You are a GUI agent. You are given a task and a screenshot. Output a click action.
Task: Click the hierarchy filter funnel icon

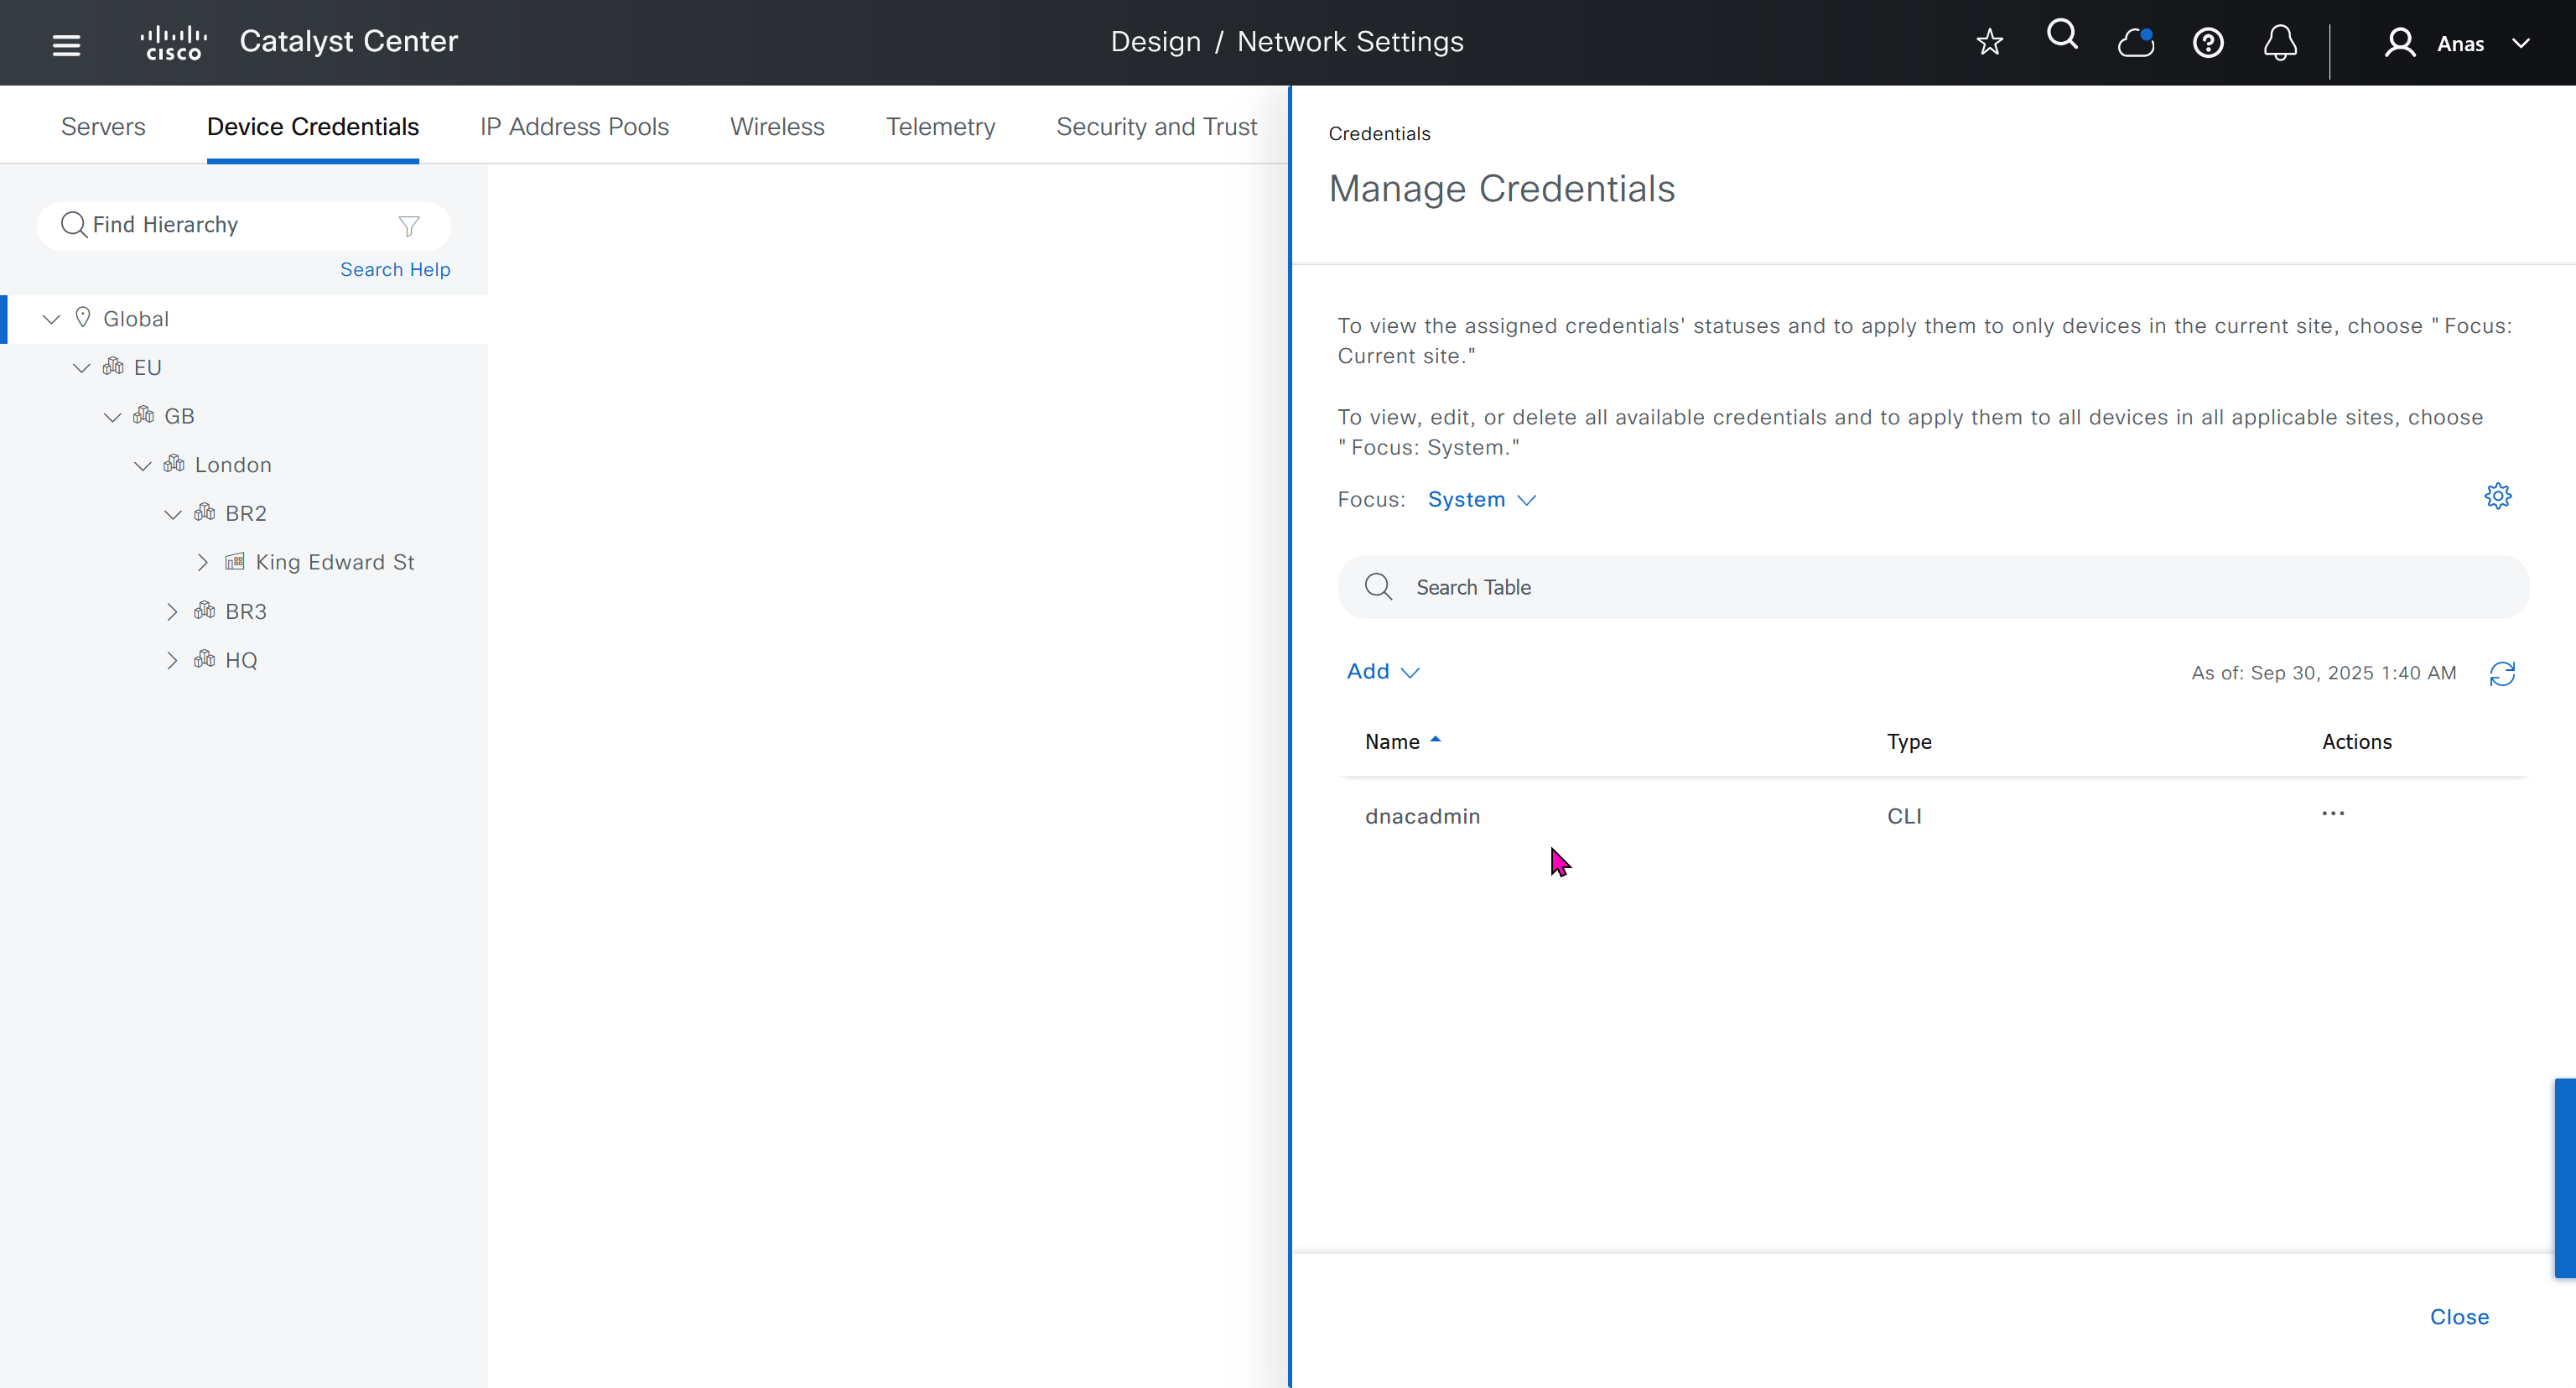click(x=408, y=226)
